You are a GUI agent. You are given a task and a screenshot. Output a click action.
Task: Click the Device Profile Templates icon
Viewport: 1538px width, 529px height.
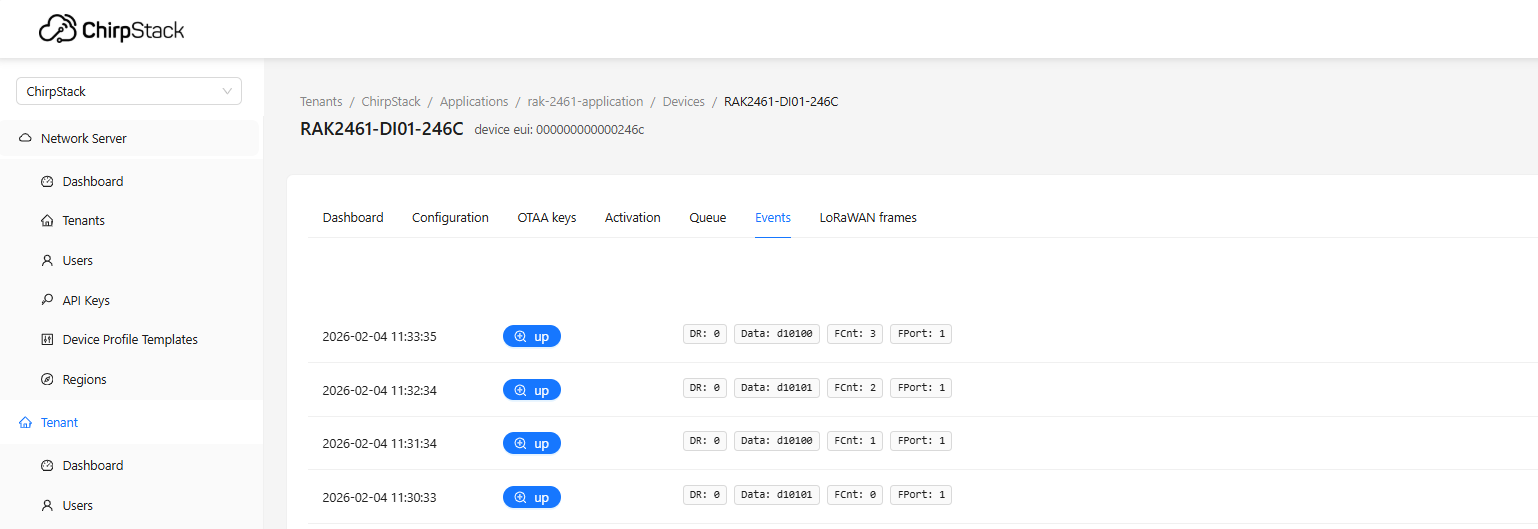coord(47,340)
